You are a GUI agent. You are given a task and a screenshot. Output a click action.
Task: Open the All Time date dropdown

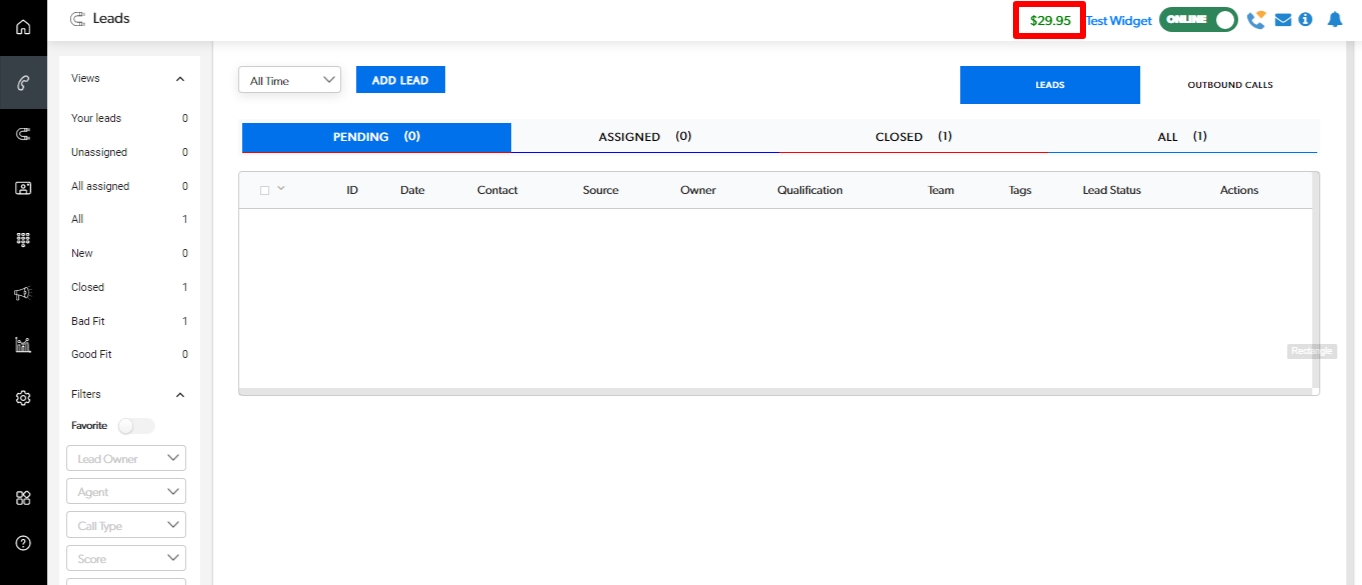[x=289, y=81]
